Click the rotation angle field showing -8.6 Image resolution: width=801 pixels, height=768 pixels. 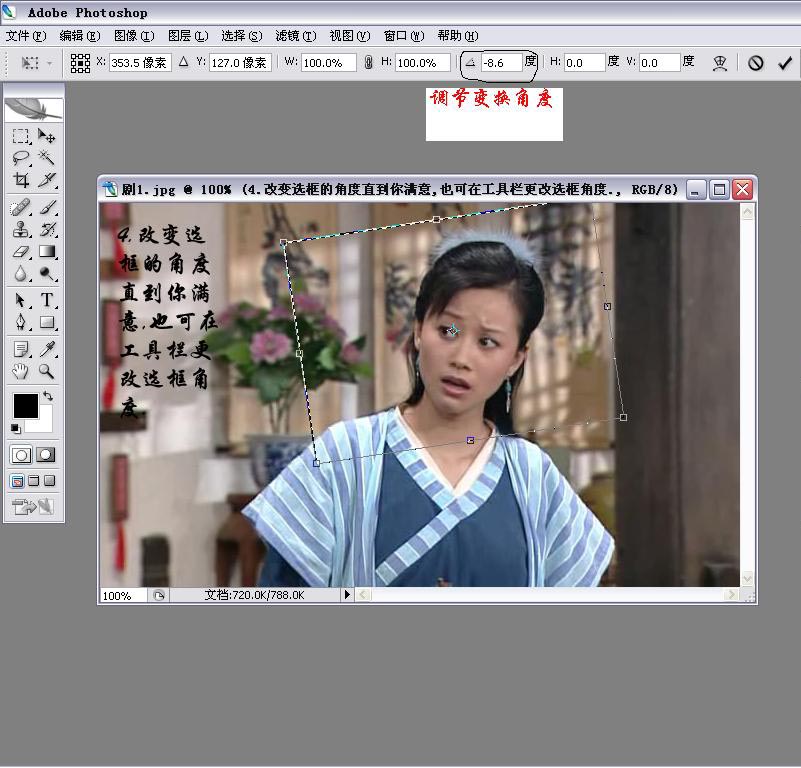click(x=502, y=62)
